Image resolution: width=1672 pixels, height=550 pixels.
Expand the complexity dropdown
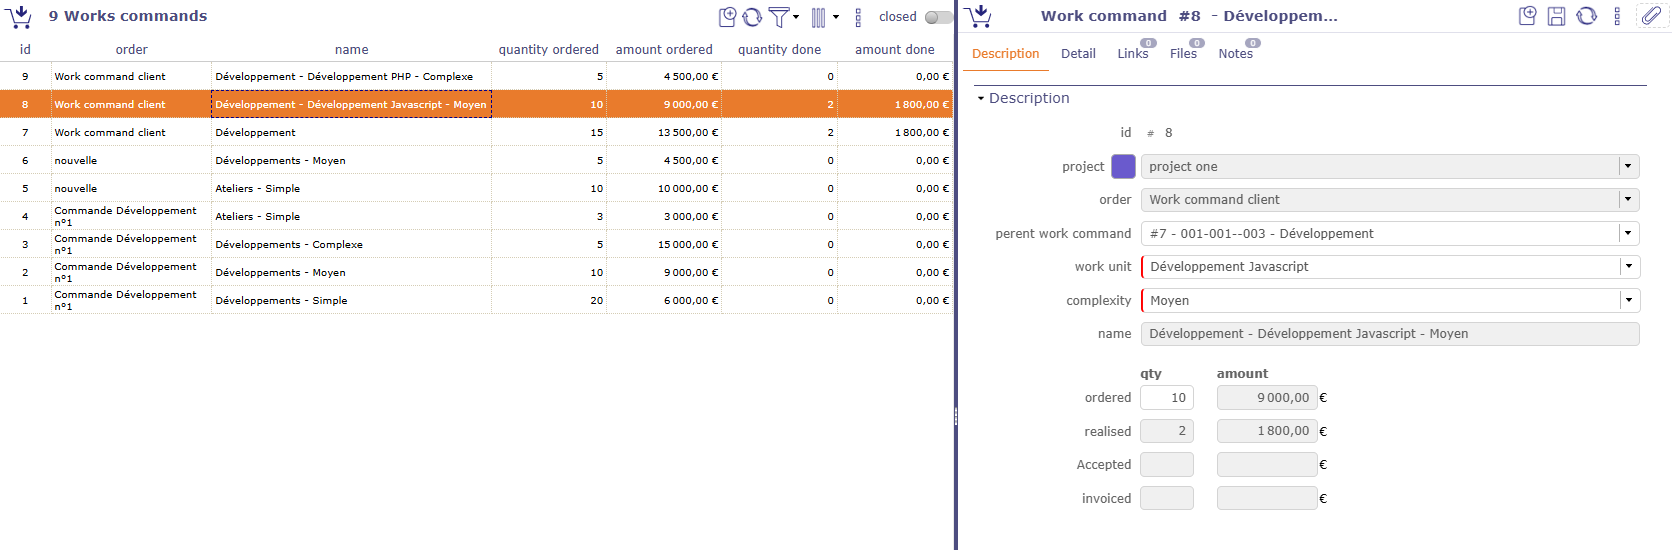click(1628, 300)
